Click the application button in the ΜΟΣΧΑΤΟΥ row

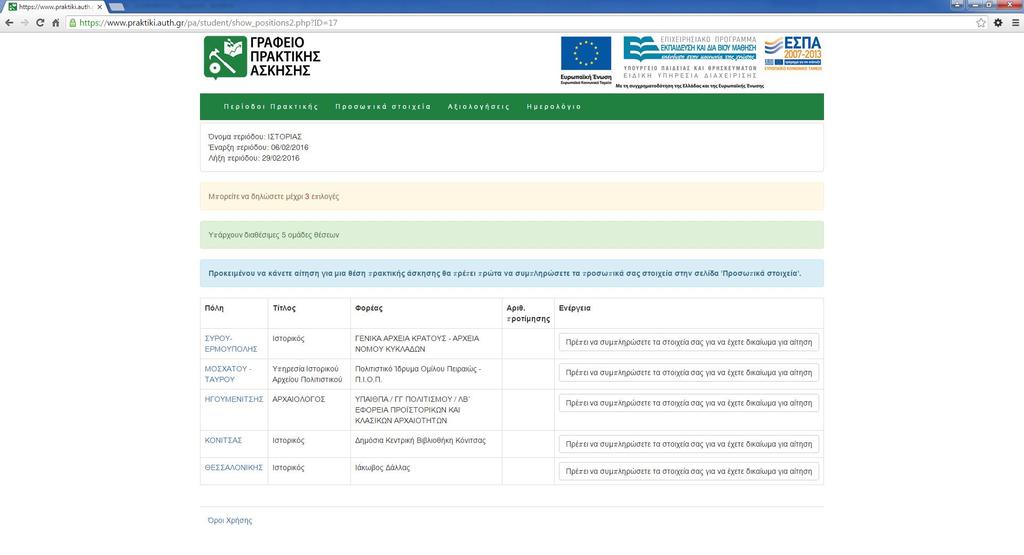[x=688, y=373]
